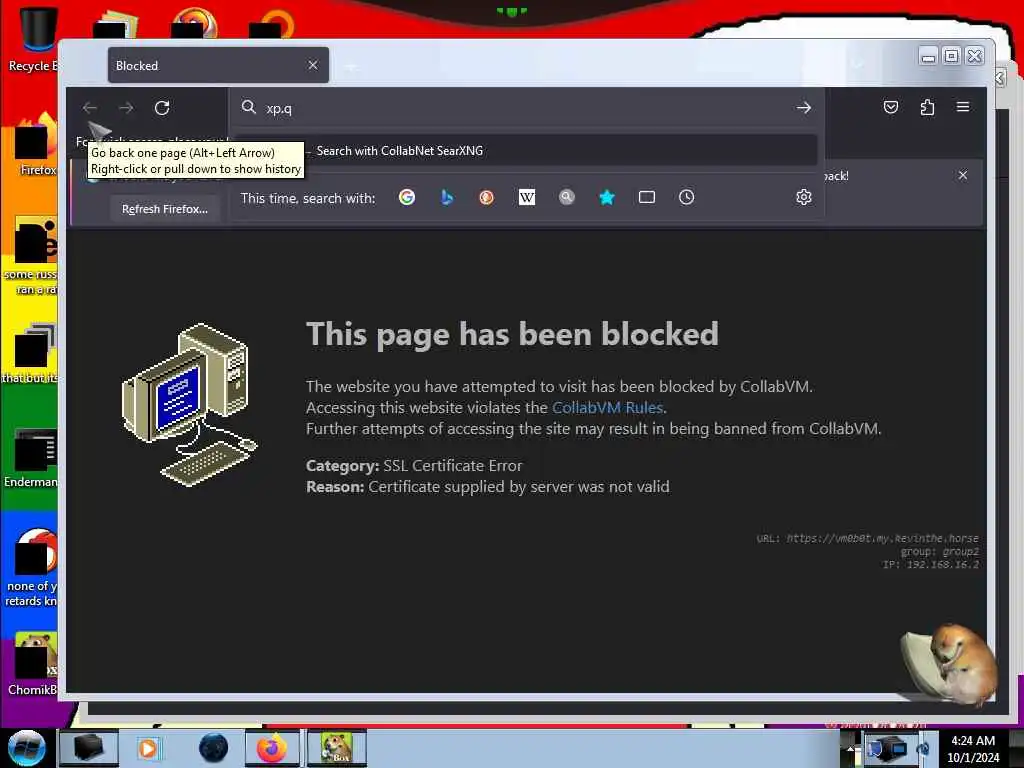Open the Firefox taskbar button
Screen dimensions: 1024x768
pyautogui.click(x=272, y=748)
